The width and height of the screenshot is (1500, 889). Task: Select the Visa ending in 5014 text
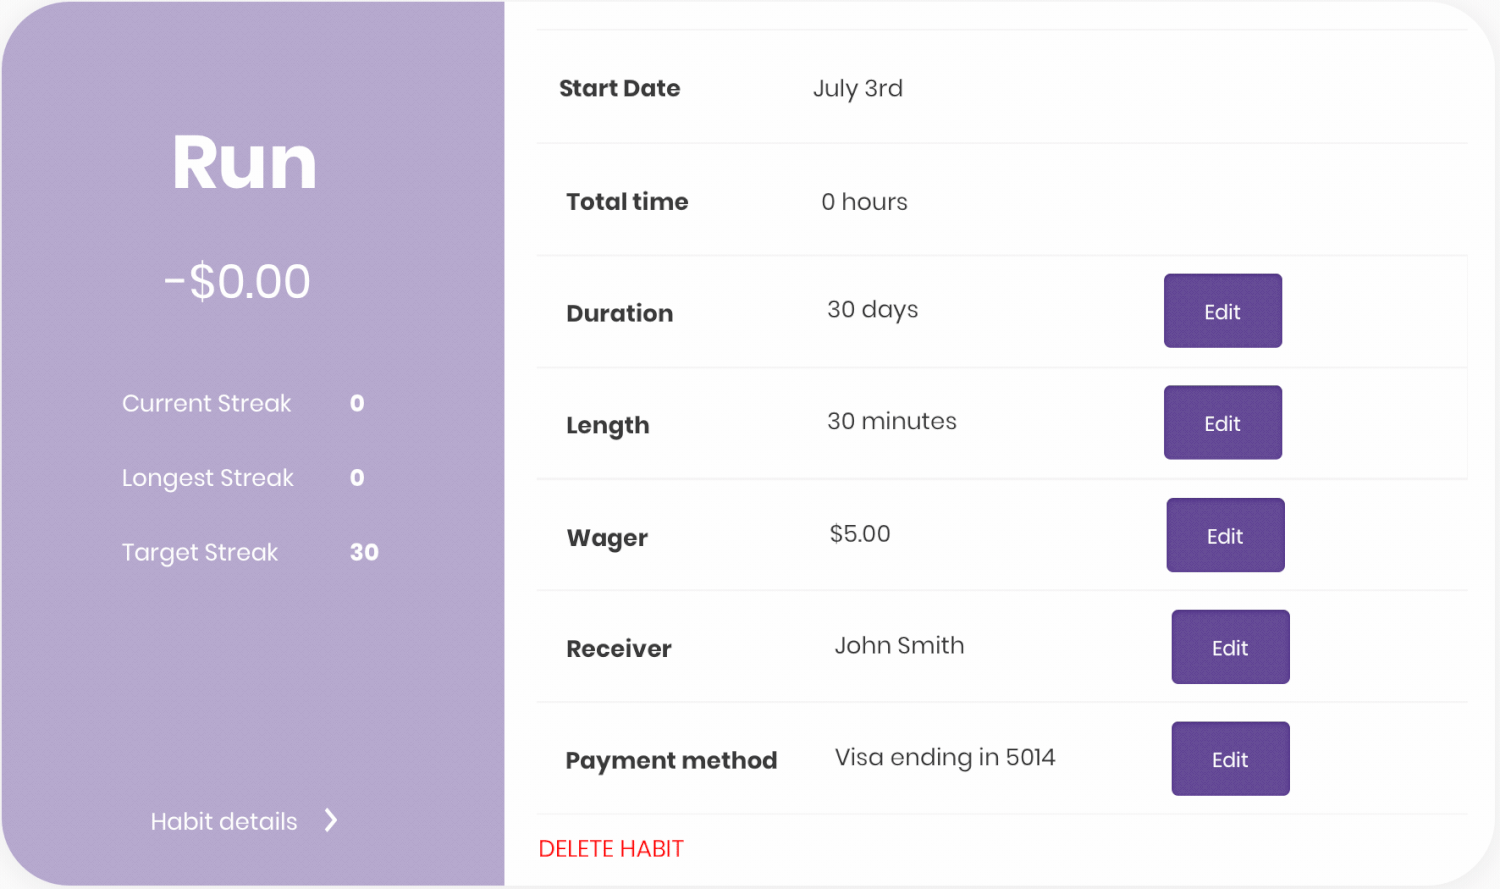point(945,758)
